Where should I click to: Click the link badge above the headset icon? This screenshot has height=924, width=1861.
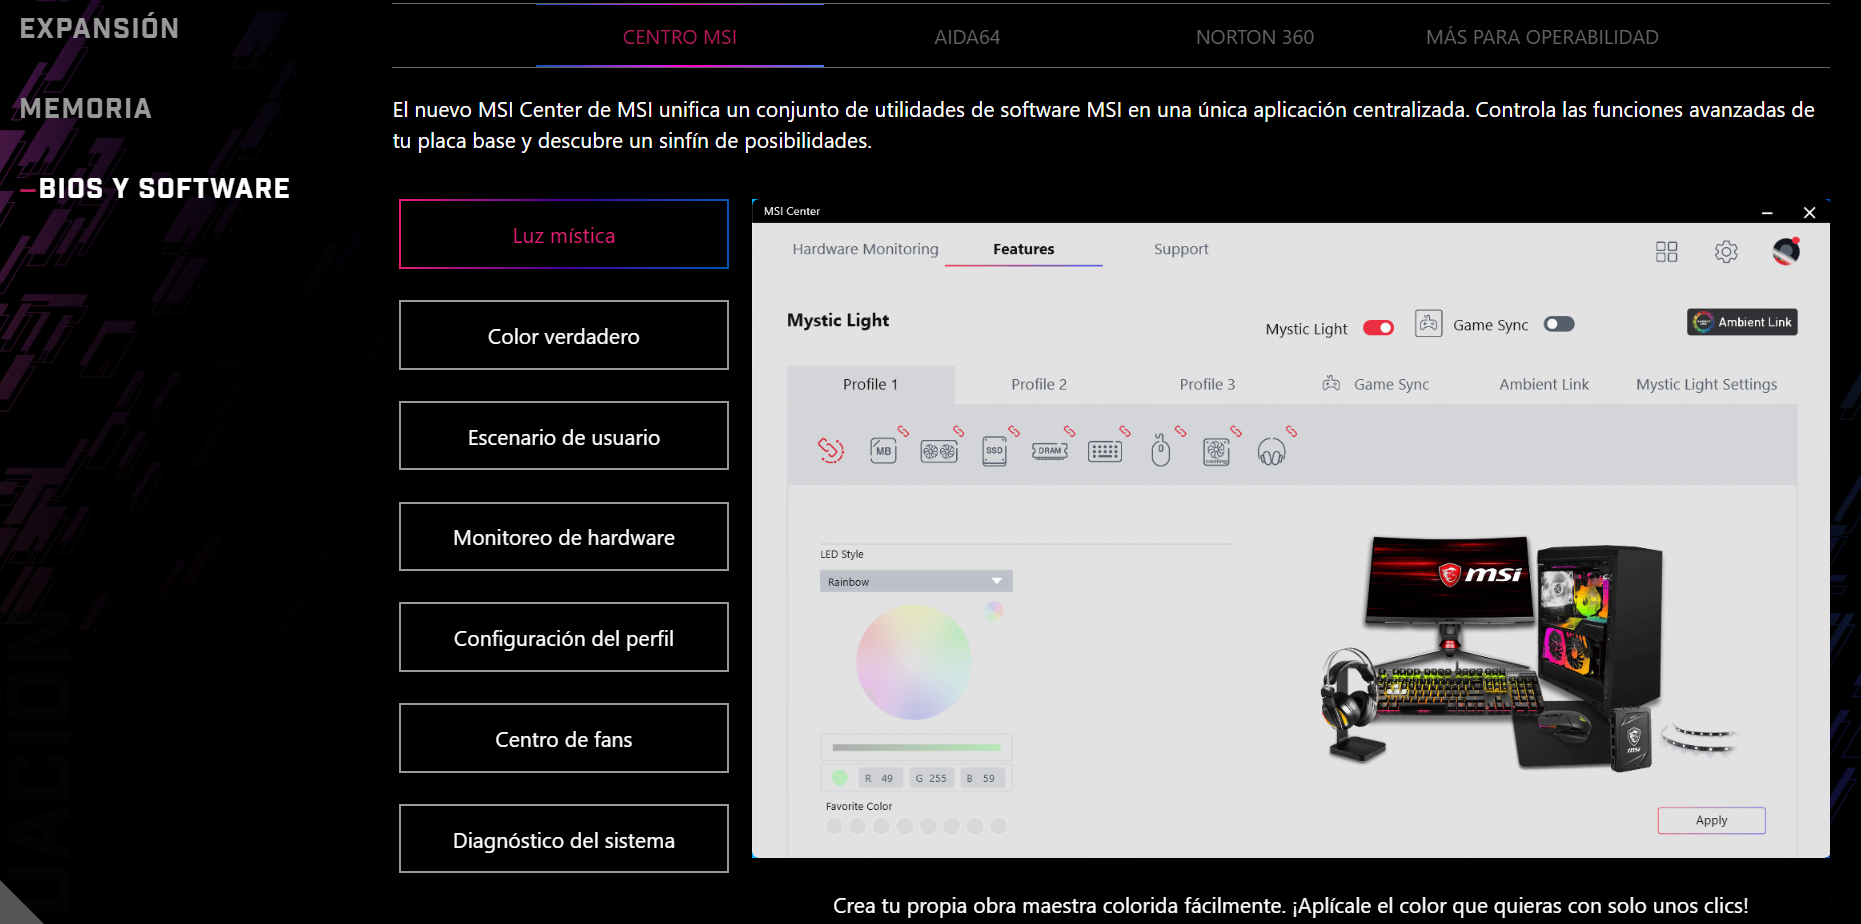pos(1291,431)
